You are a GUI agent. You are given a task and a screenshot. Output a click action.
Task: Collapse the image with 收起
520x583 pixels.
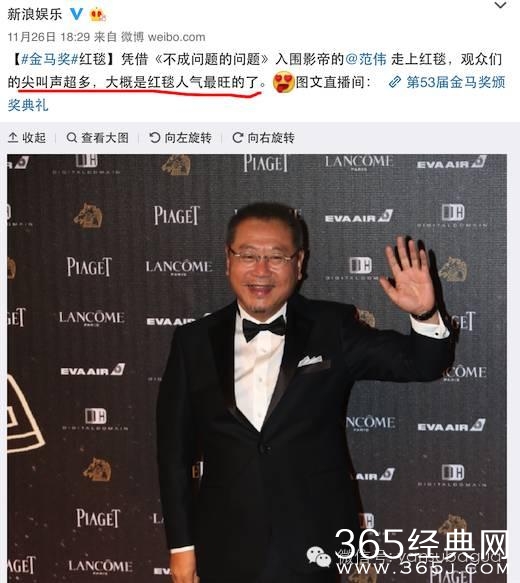click(27, 138)
